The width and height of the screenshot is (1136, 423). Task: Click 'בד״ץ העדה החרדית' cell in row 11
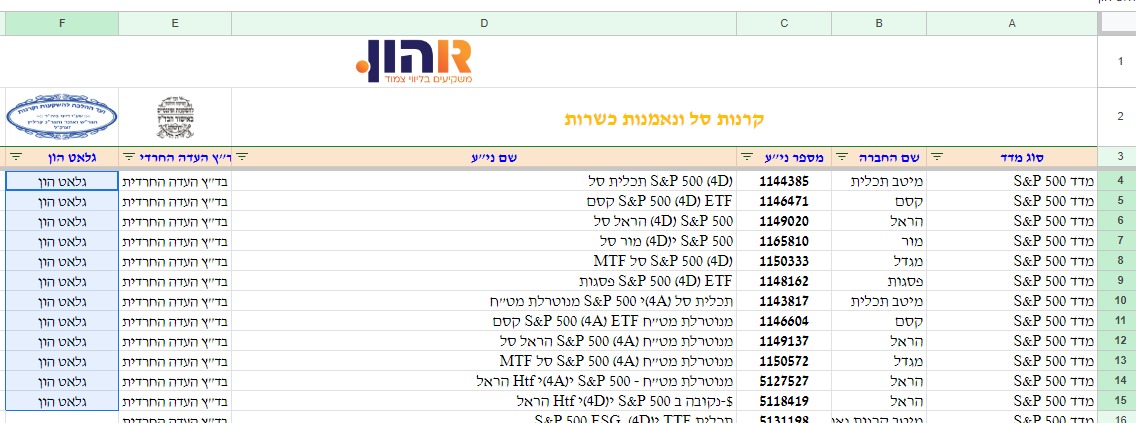[175, 321]
